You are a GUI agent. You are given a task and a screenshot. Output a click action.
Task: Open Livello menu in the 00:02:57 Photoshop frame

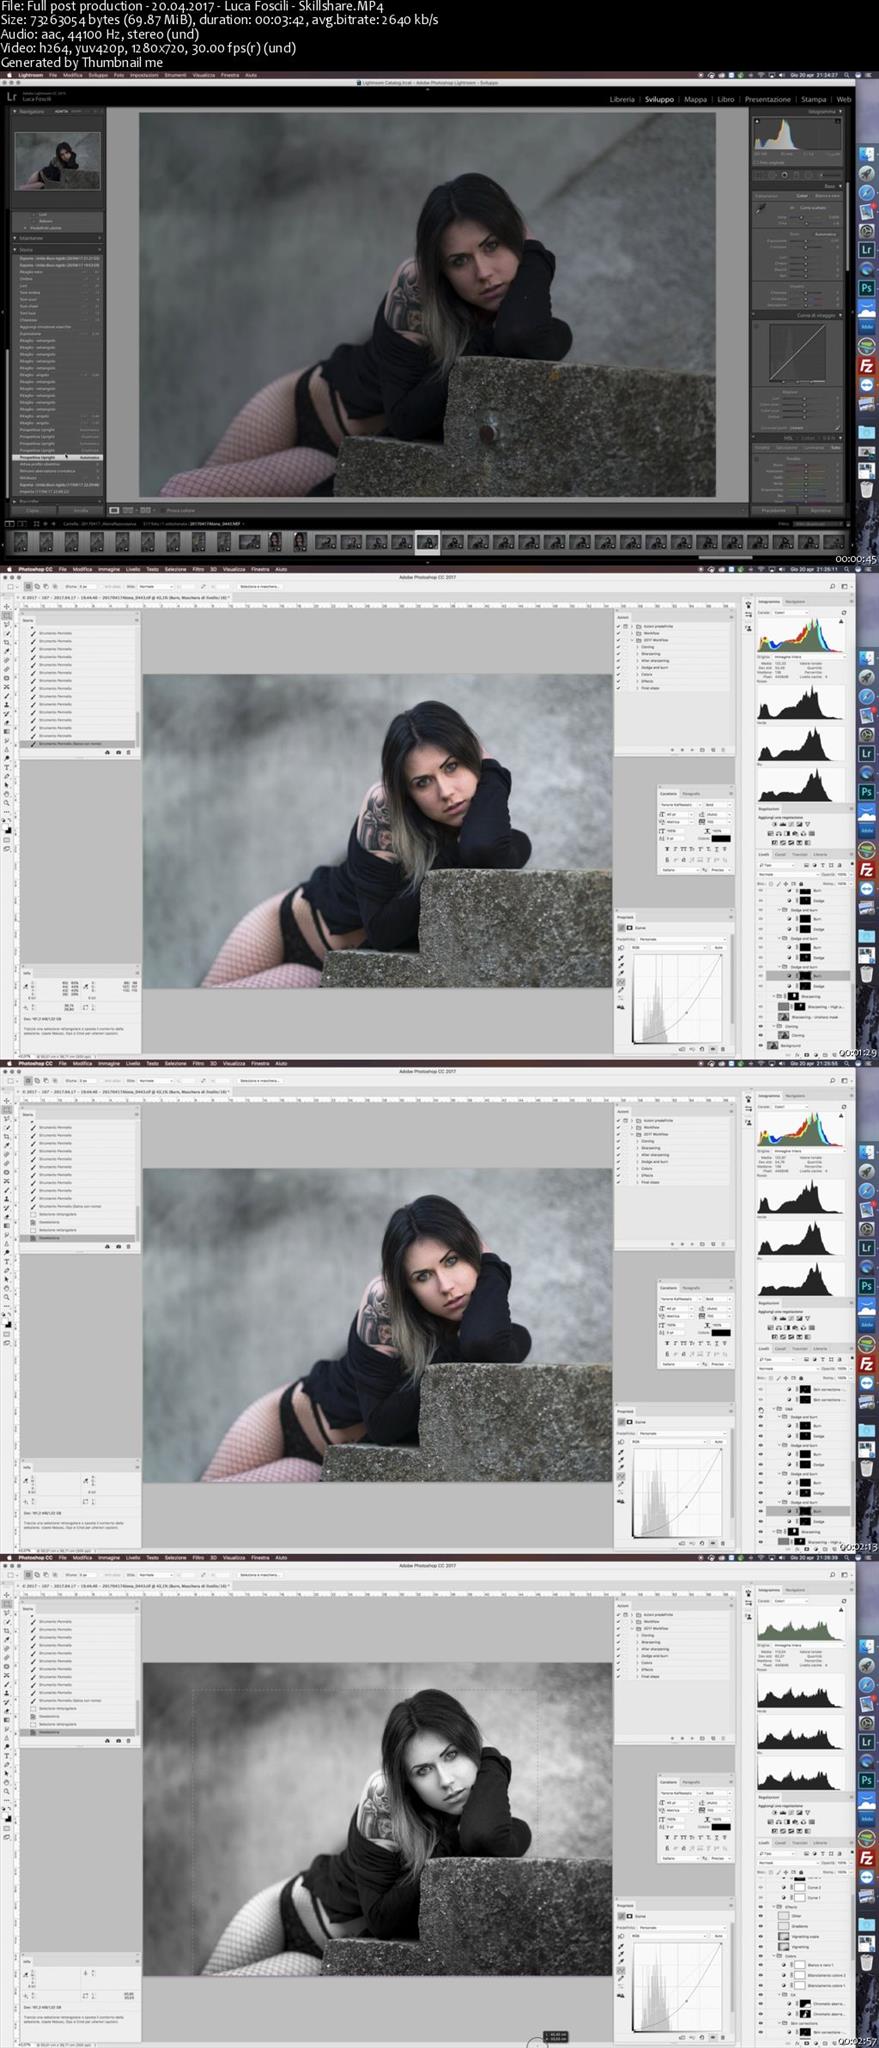point(133,1557)
